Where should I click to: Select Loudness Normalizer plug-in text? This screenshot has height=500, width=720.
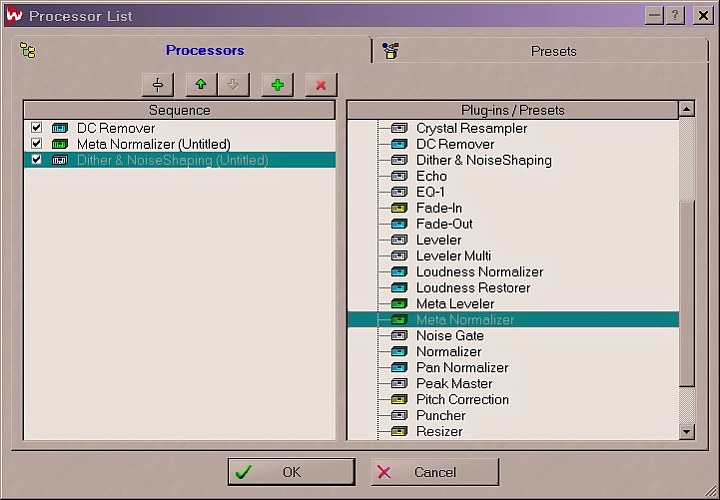[x=479, y=272]
